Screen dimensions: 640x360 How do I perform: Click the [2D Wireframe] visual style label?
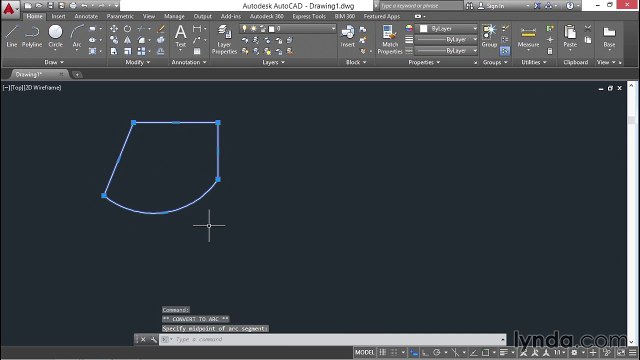pos(43,87)
